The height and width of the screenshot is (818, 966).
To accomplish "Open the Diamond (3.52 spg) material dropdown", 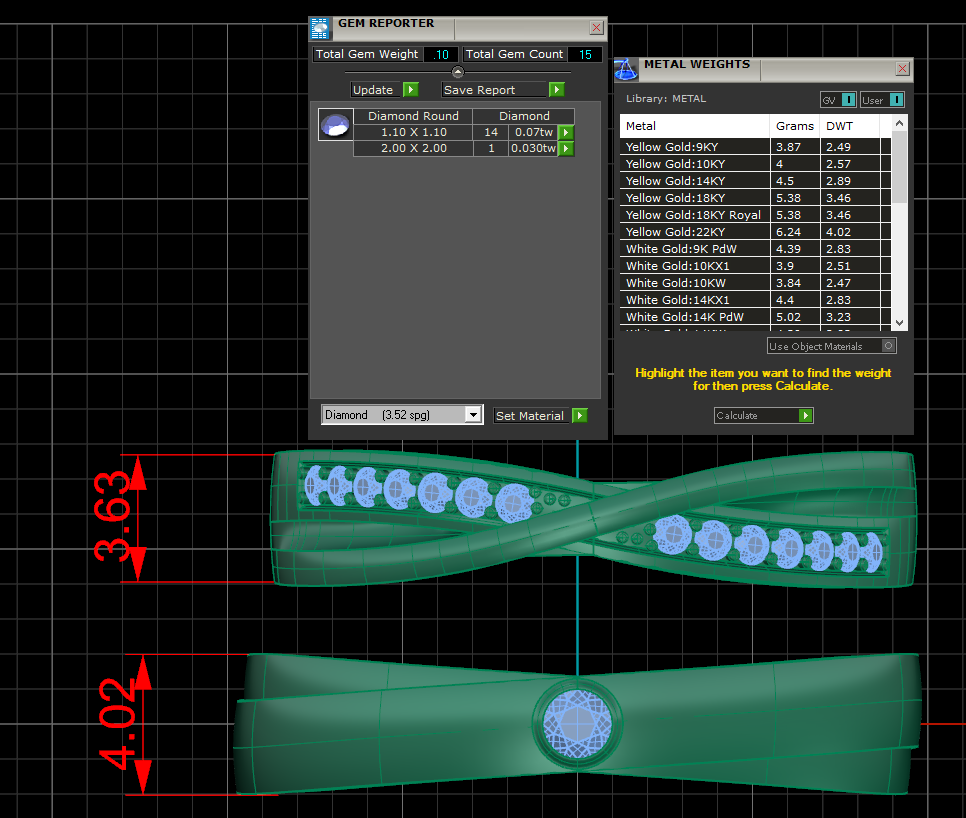I will point(473,415).
